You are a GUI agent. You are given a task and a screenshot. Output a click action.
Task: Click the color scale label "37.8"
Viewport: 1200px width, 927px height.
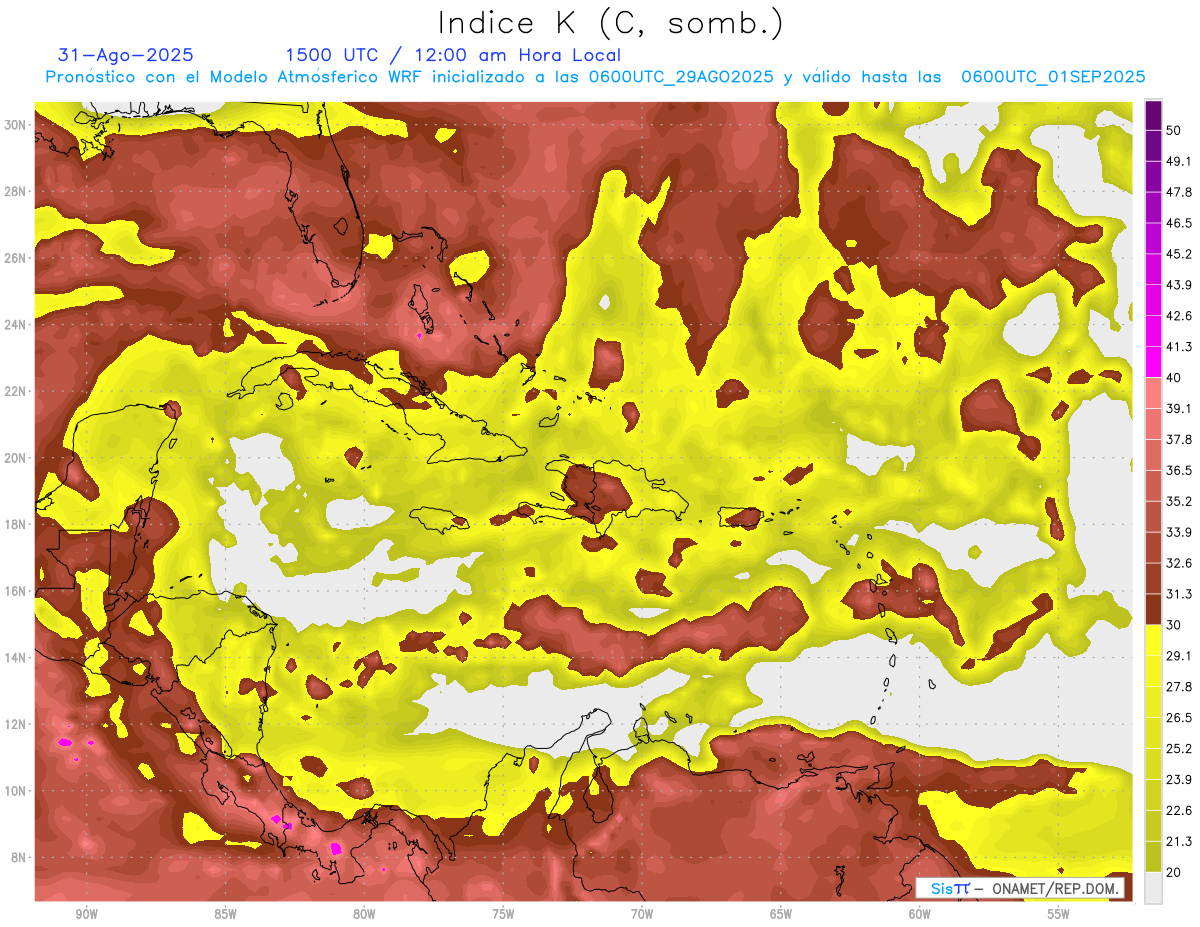pyautogui.click(x=1179, y=439)
